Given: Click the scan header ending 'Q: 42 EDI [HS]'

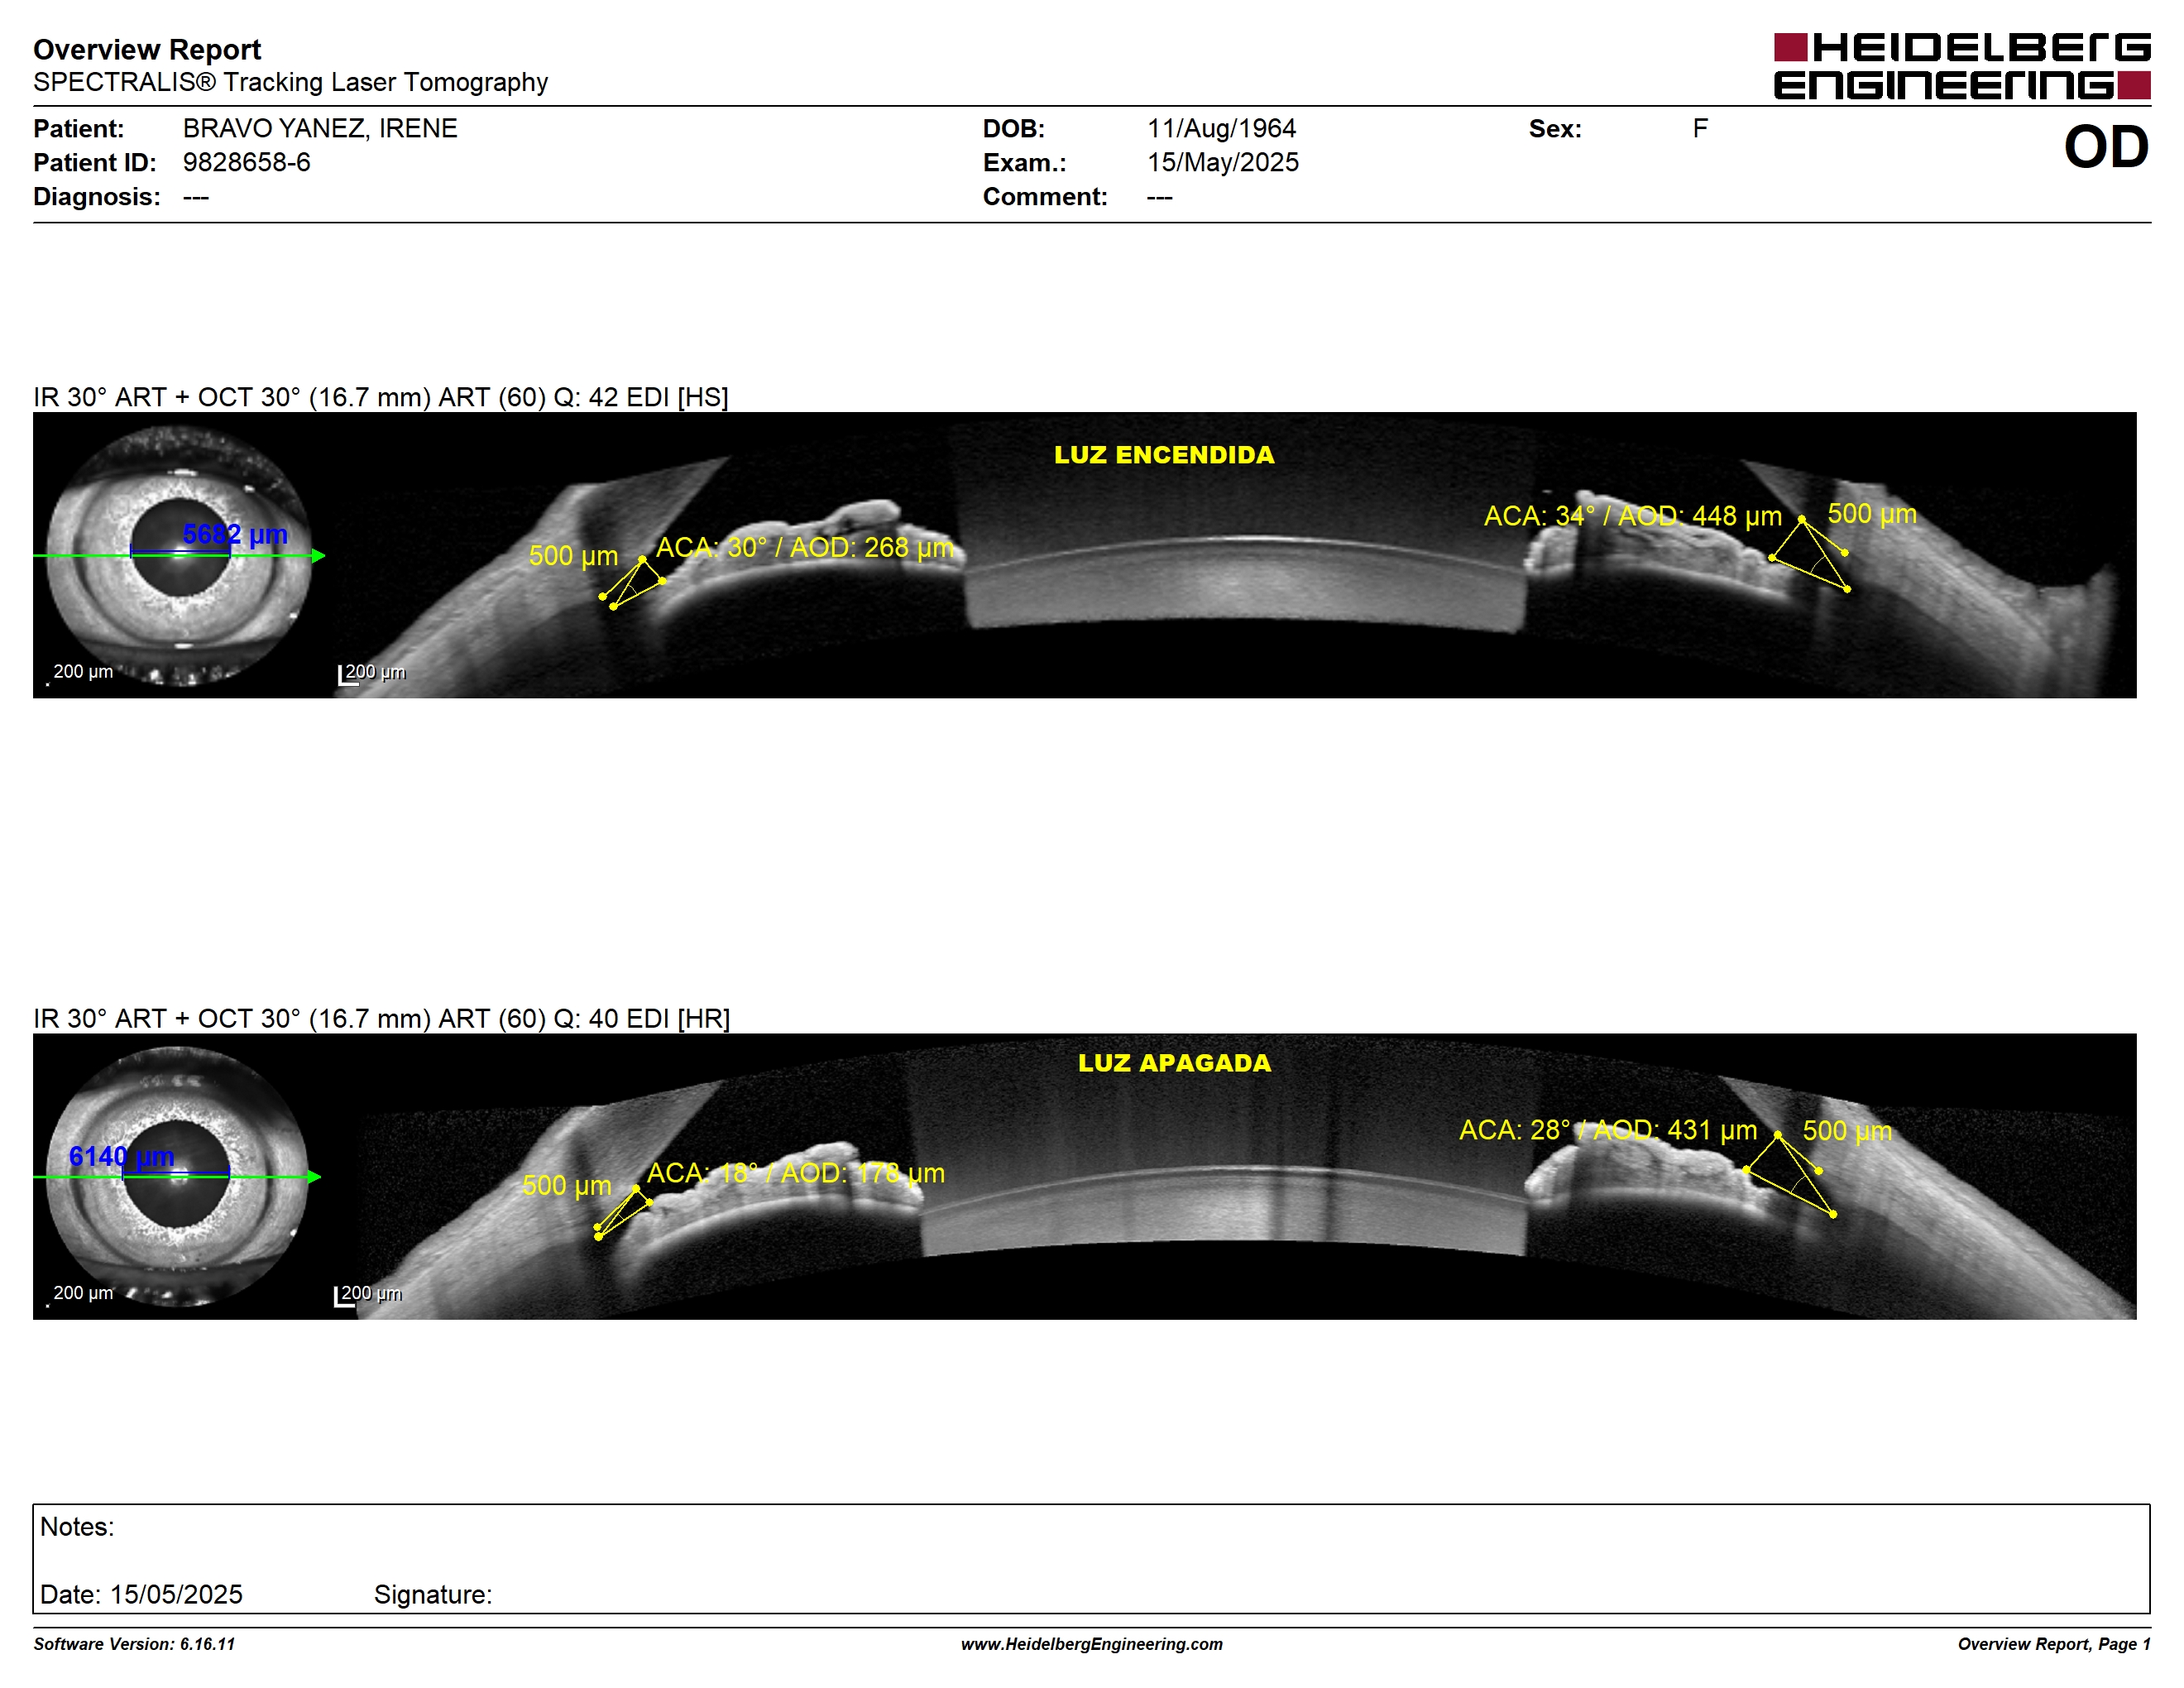Looking at the screenshot, I should point(381,397).
